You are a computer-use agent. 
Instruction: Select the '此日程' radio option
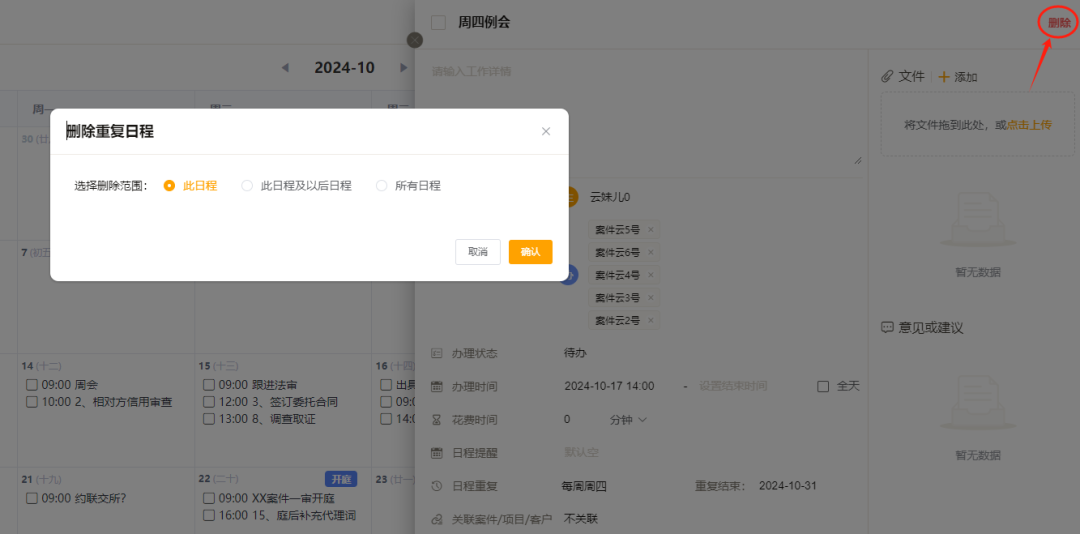[169, 185]
